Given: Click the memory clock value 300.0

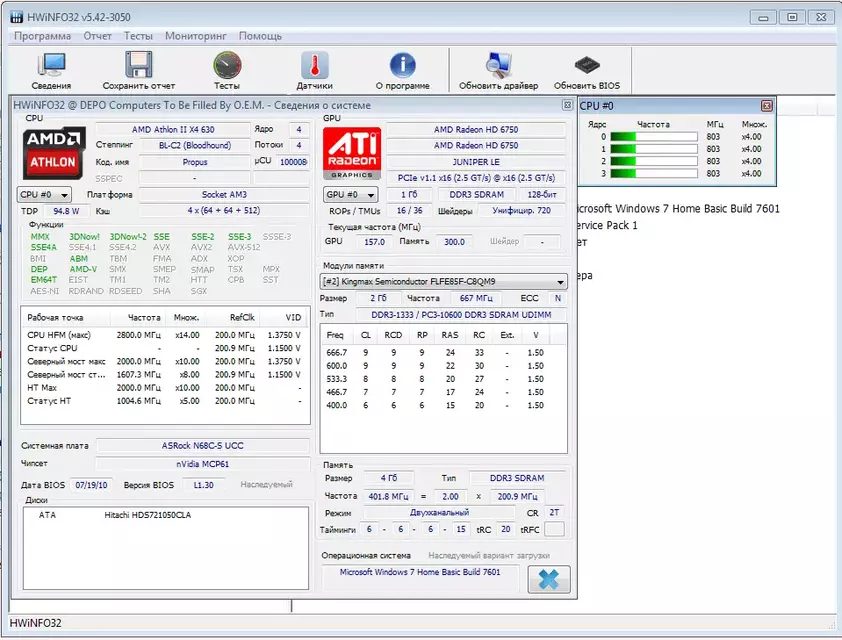Looking at the screenshot, I should pyautogui.click(x=454, y=242).
